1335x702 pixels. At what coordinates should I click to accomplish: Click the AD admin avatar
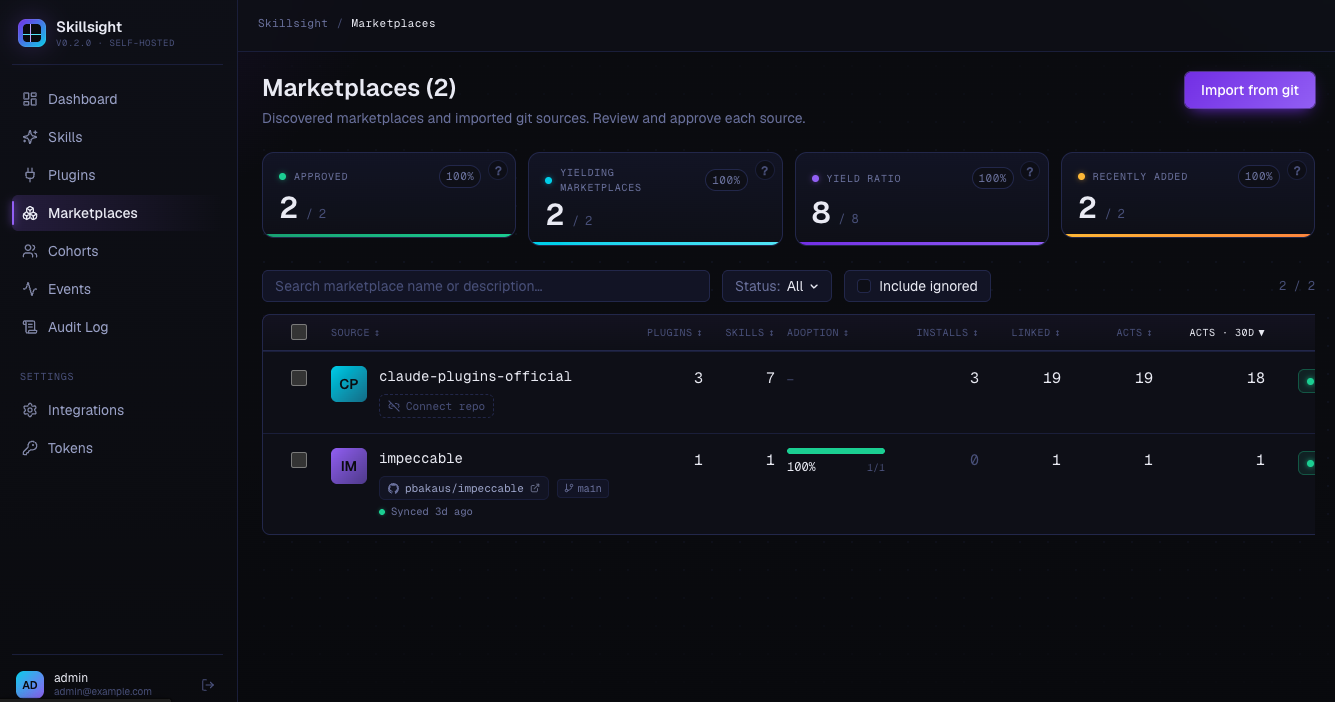pyautogui.click(x=30, y=685)
